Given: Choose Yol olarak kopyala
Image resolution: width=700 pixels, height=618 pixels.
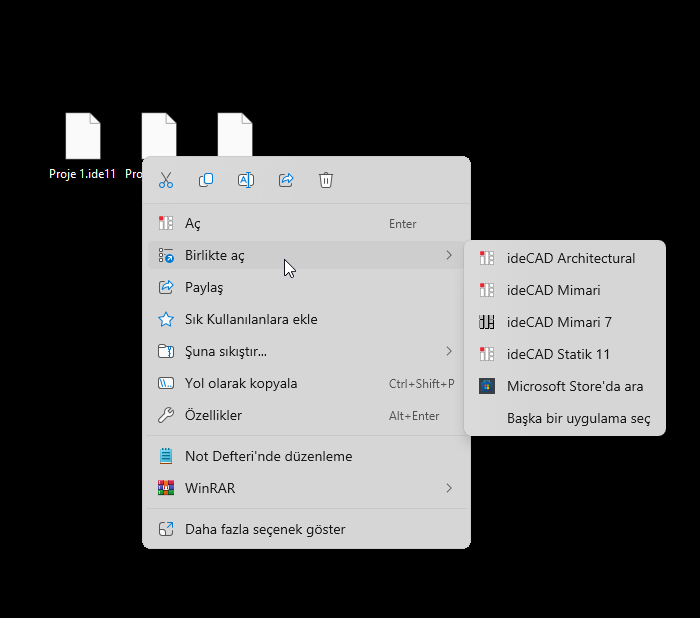Looking at the screenshot, I should [306, 384].
